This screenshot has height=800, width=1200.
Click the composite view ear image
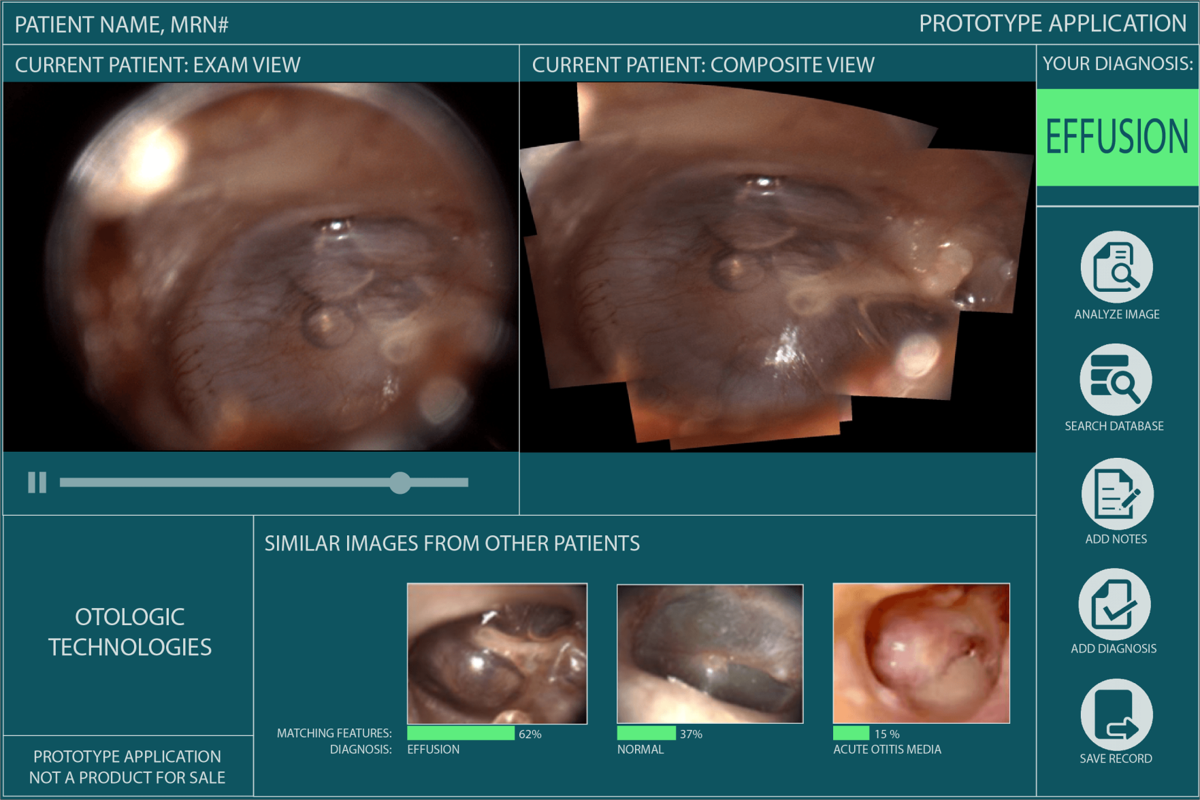tap(776, 266)
